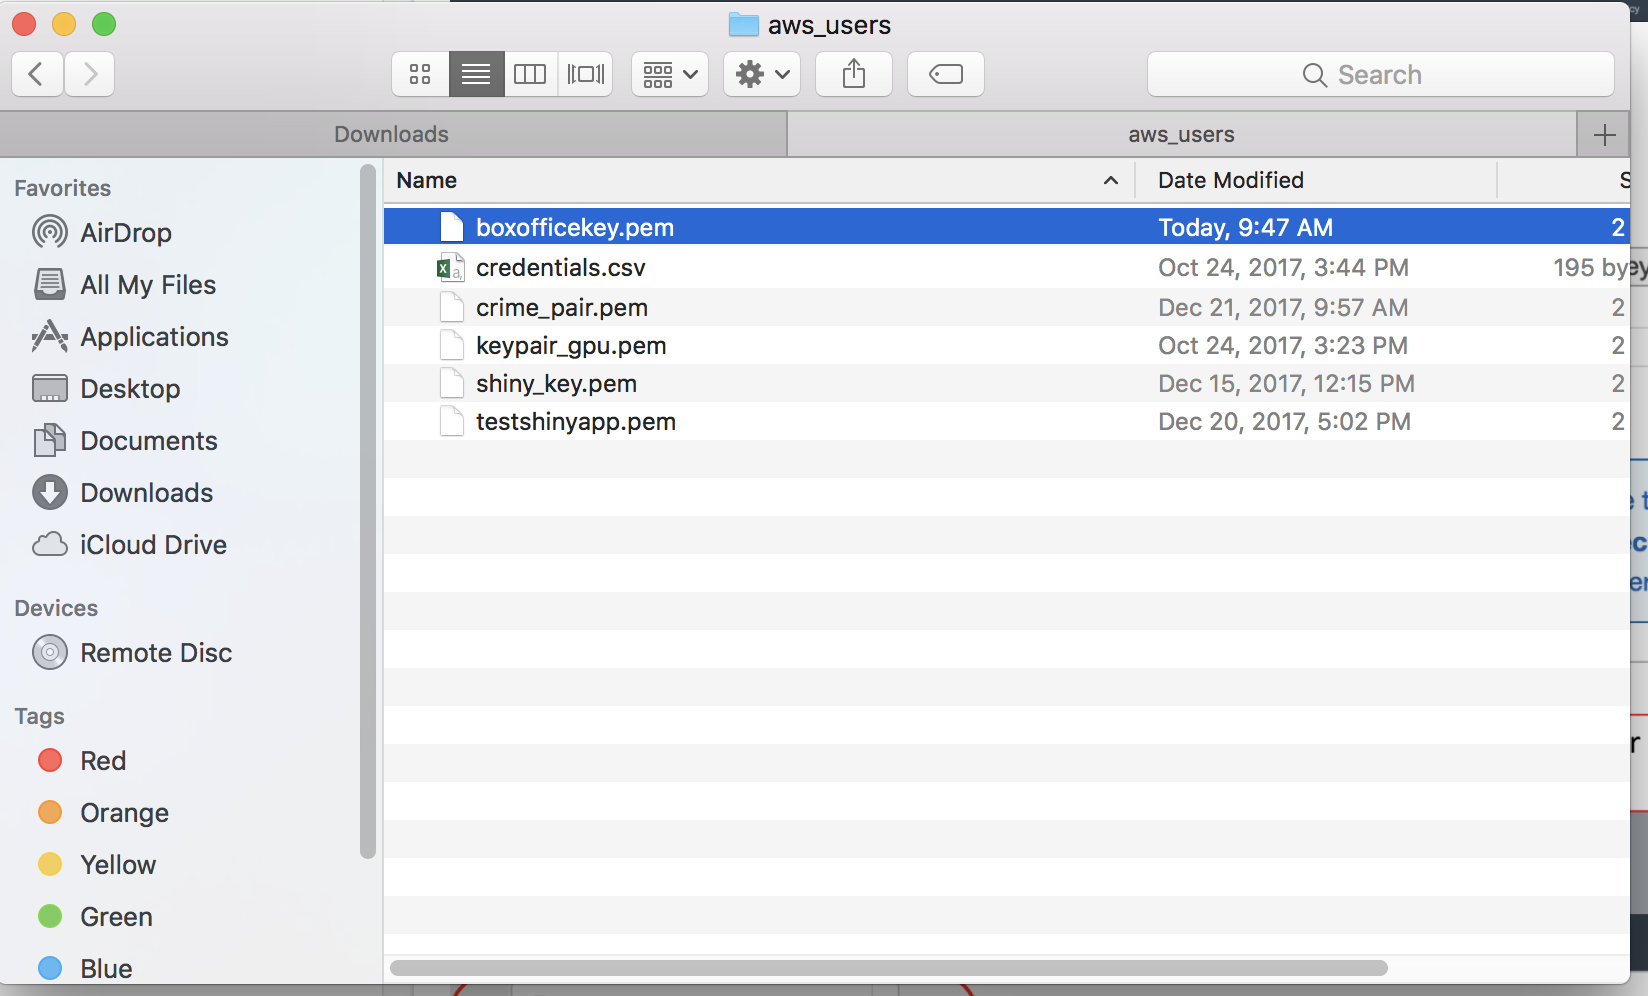
Task: Open Applications folder in sidebar
Action: point(154,337)
